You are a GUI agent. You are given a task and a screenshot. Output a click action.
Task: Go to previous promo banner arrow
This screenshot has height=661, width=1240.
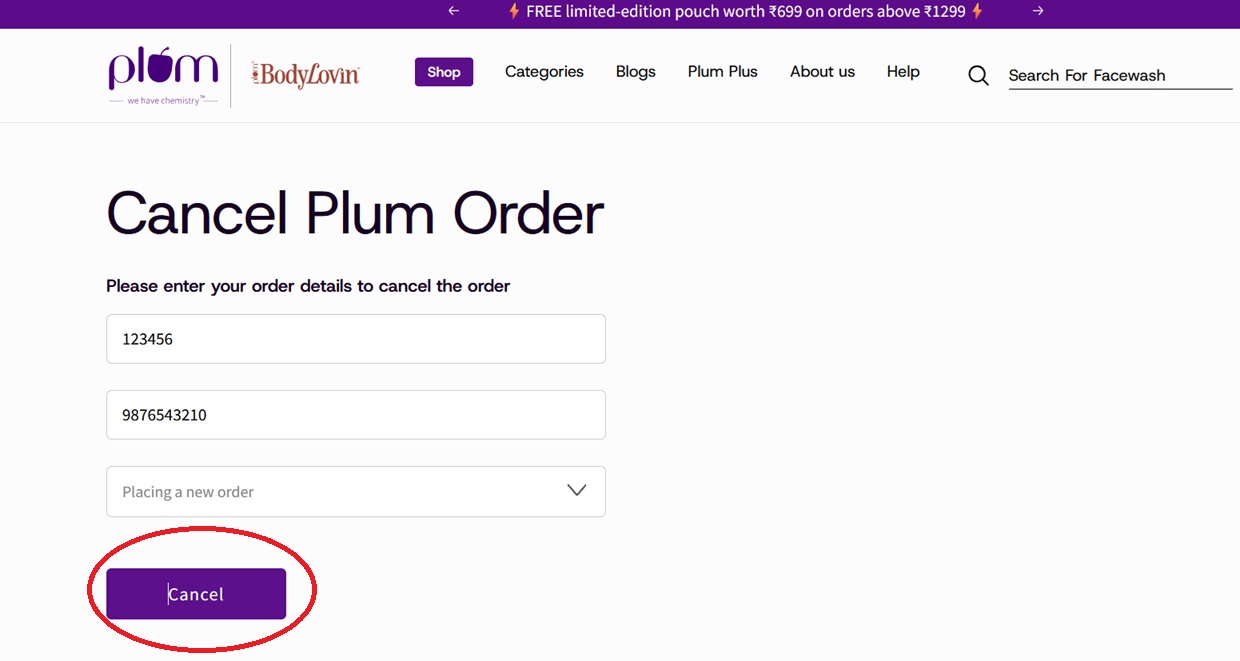pos(454,11)
